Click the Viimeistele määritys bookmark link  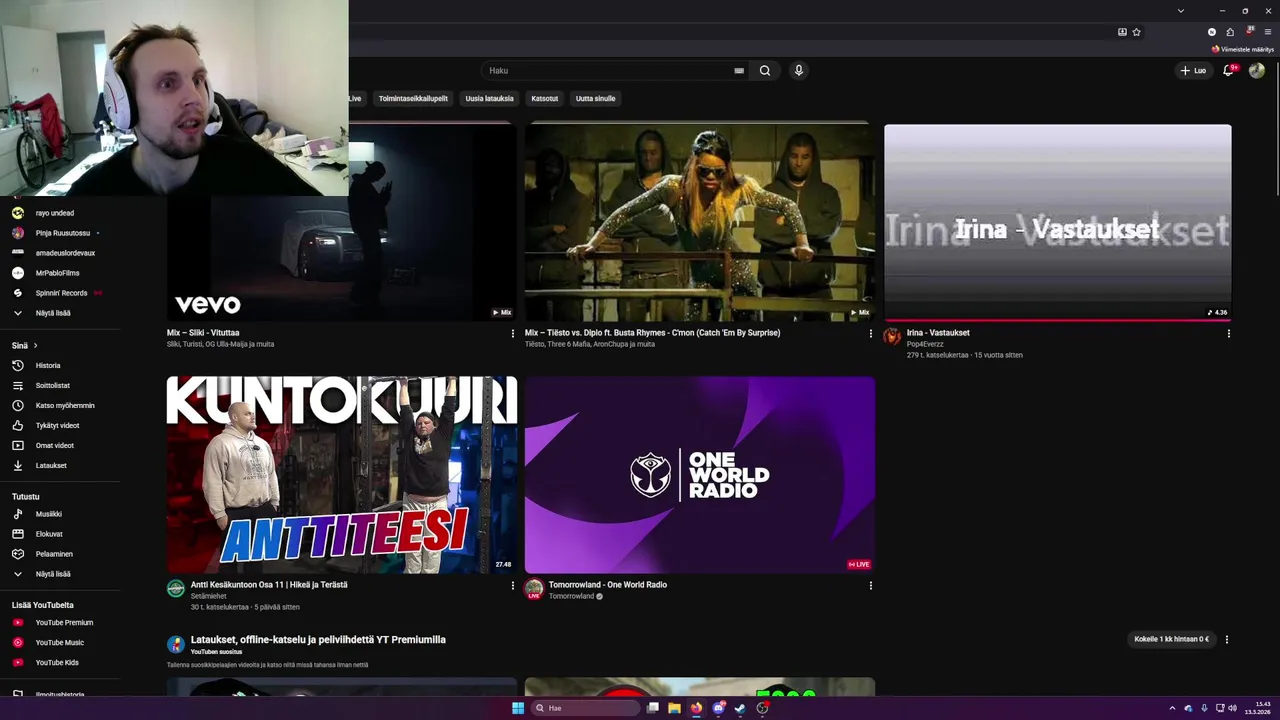(x=1243, y=49)
